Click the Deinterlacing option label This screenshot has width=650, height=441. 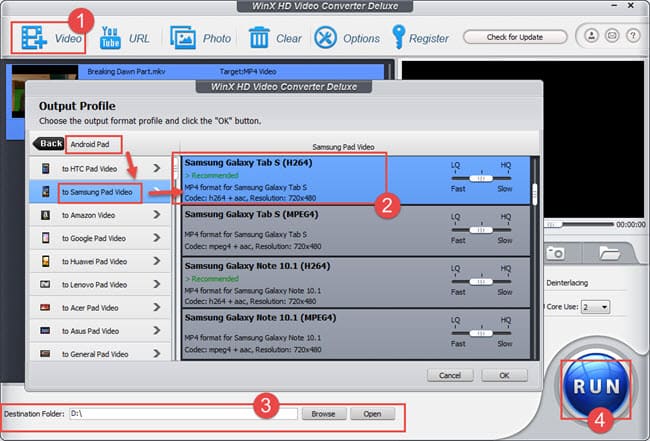pos(567,283)
